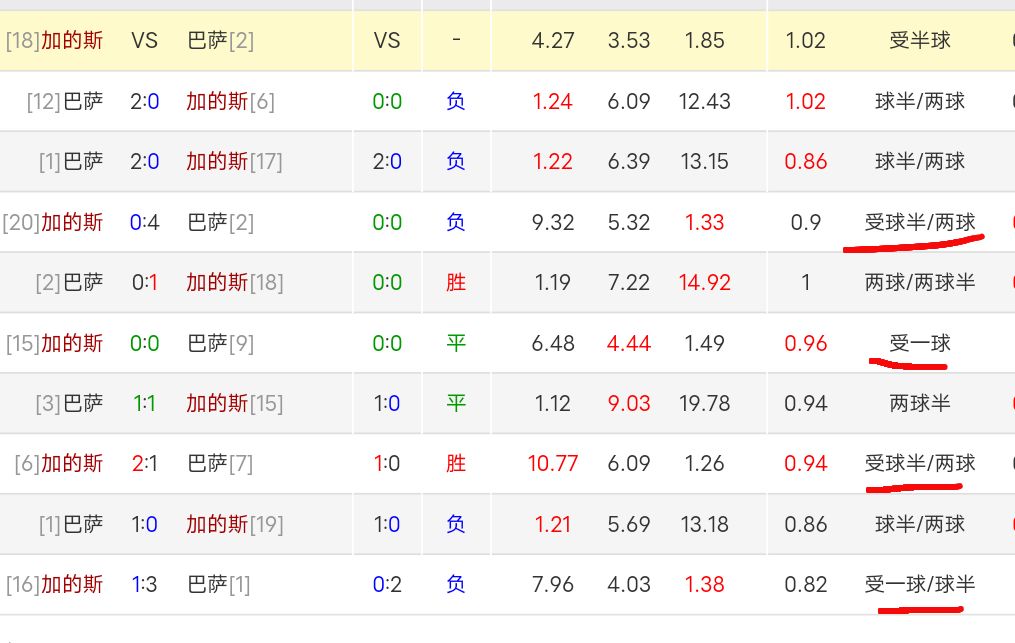Image resolution: width=1015 pixels, height=643 pixels.
Task: Open away team 加的斯[6] link
Action: coord(230,101)
